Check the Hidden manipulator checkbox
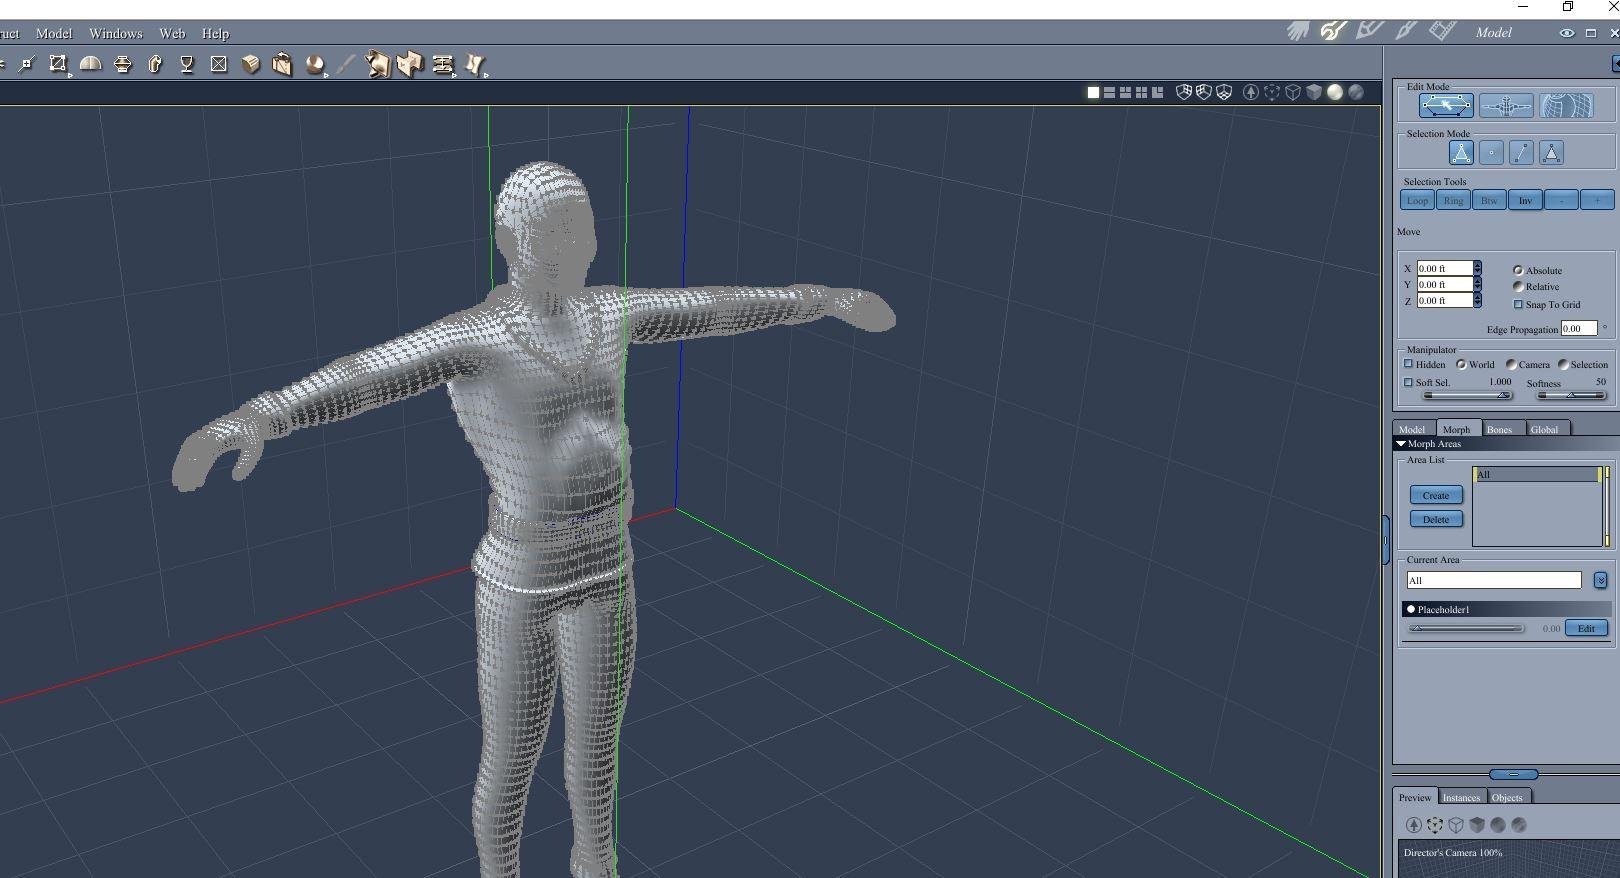The height and width of the screenshot is (878, 1620). (x=1409, y=364)
